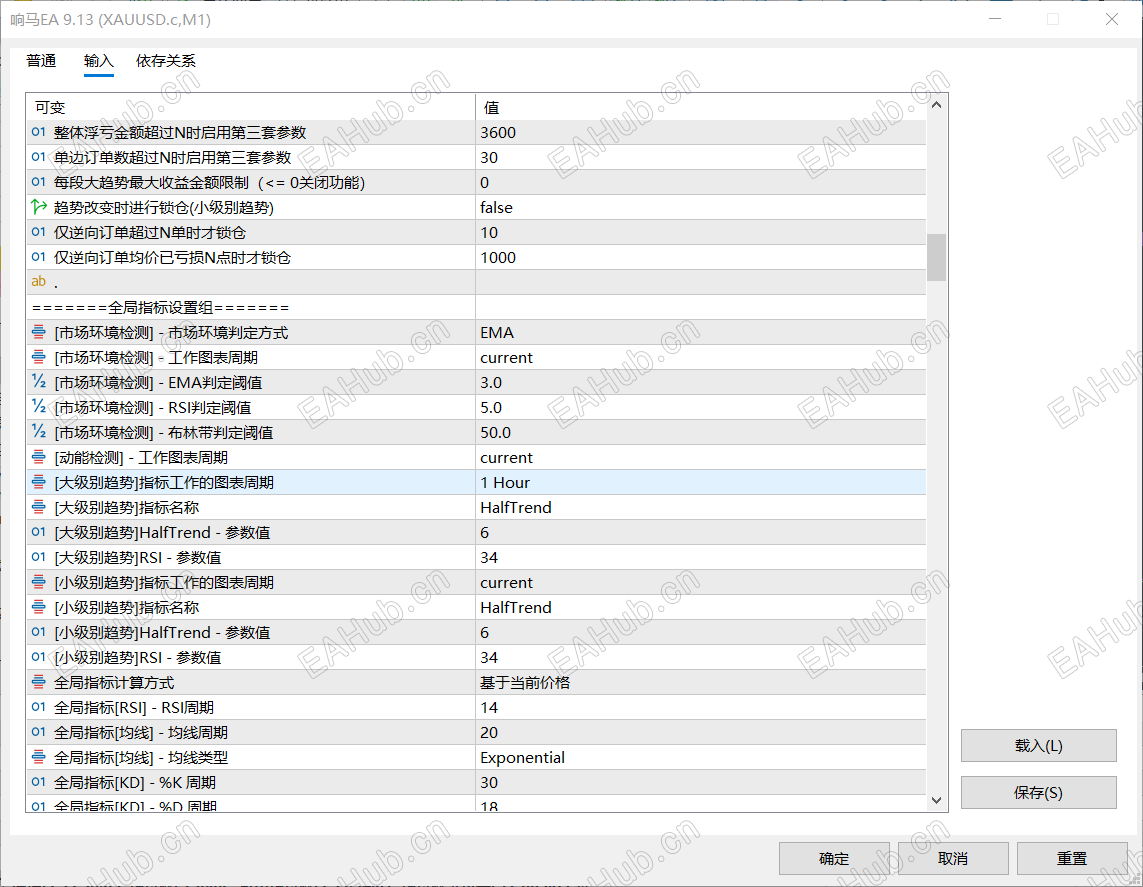The image size is (1143, 887).
Task: Click double icon of 布林带判定阈值 row
Action: [x=39, y=431]
